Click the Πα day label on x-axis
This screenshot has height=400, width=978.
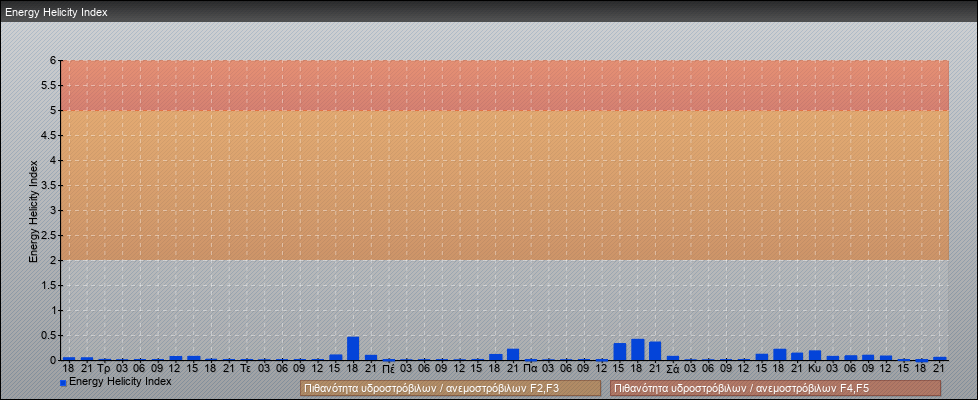click(531, 369)
